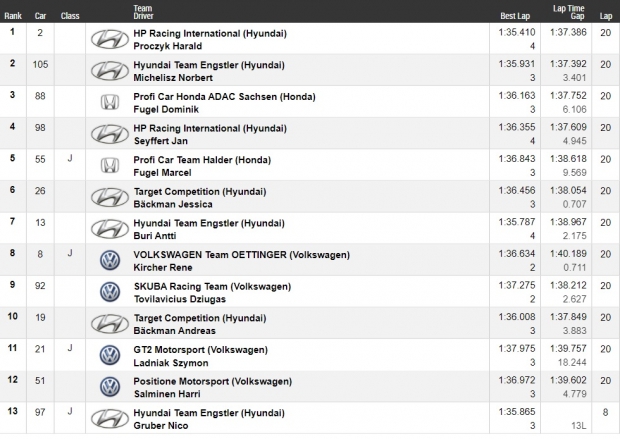Click Honda logo next to Fugel Marcel
The width and height of the screenshot is (620, 439).
click(x=109, y=166)
